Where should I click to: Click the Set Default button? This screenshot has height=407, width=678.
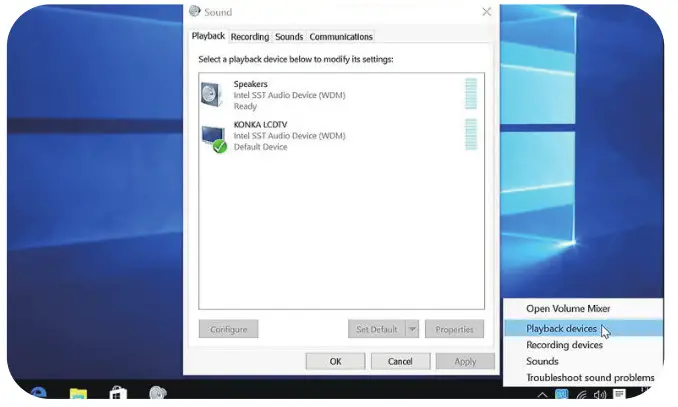pos(377,329)
